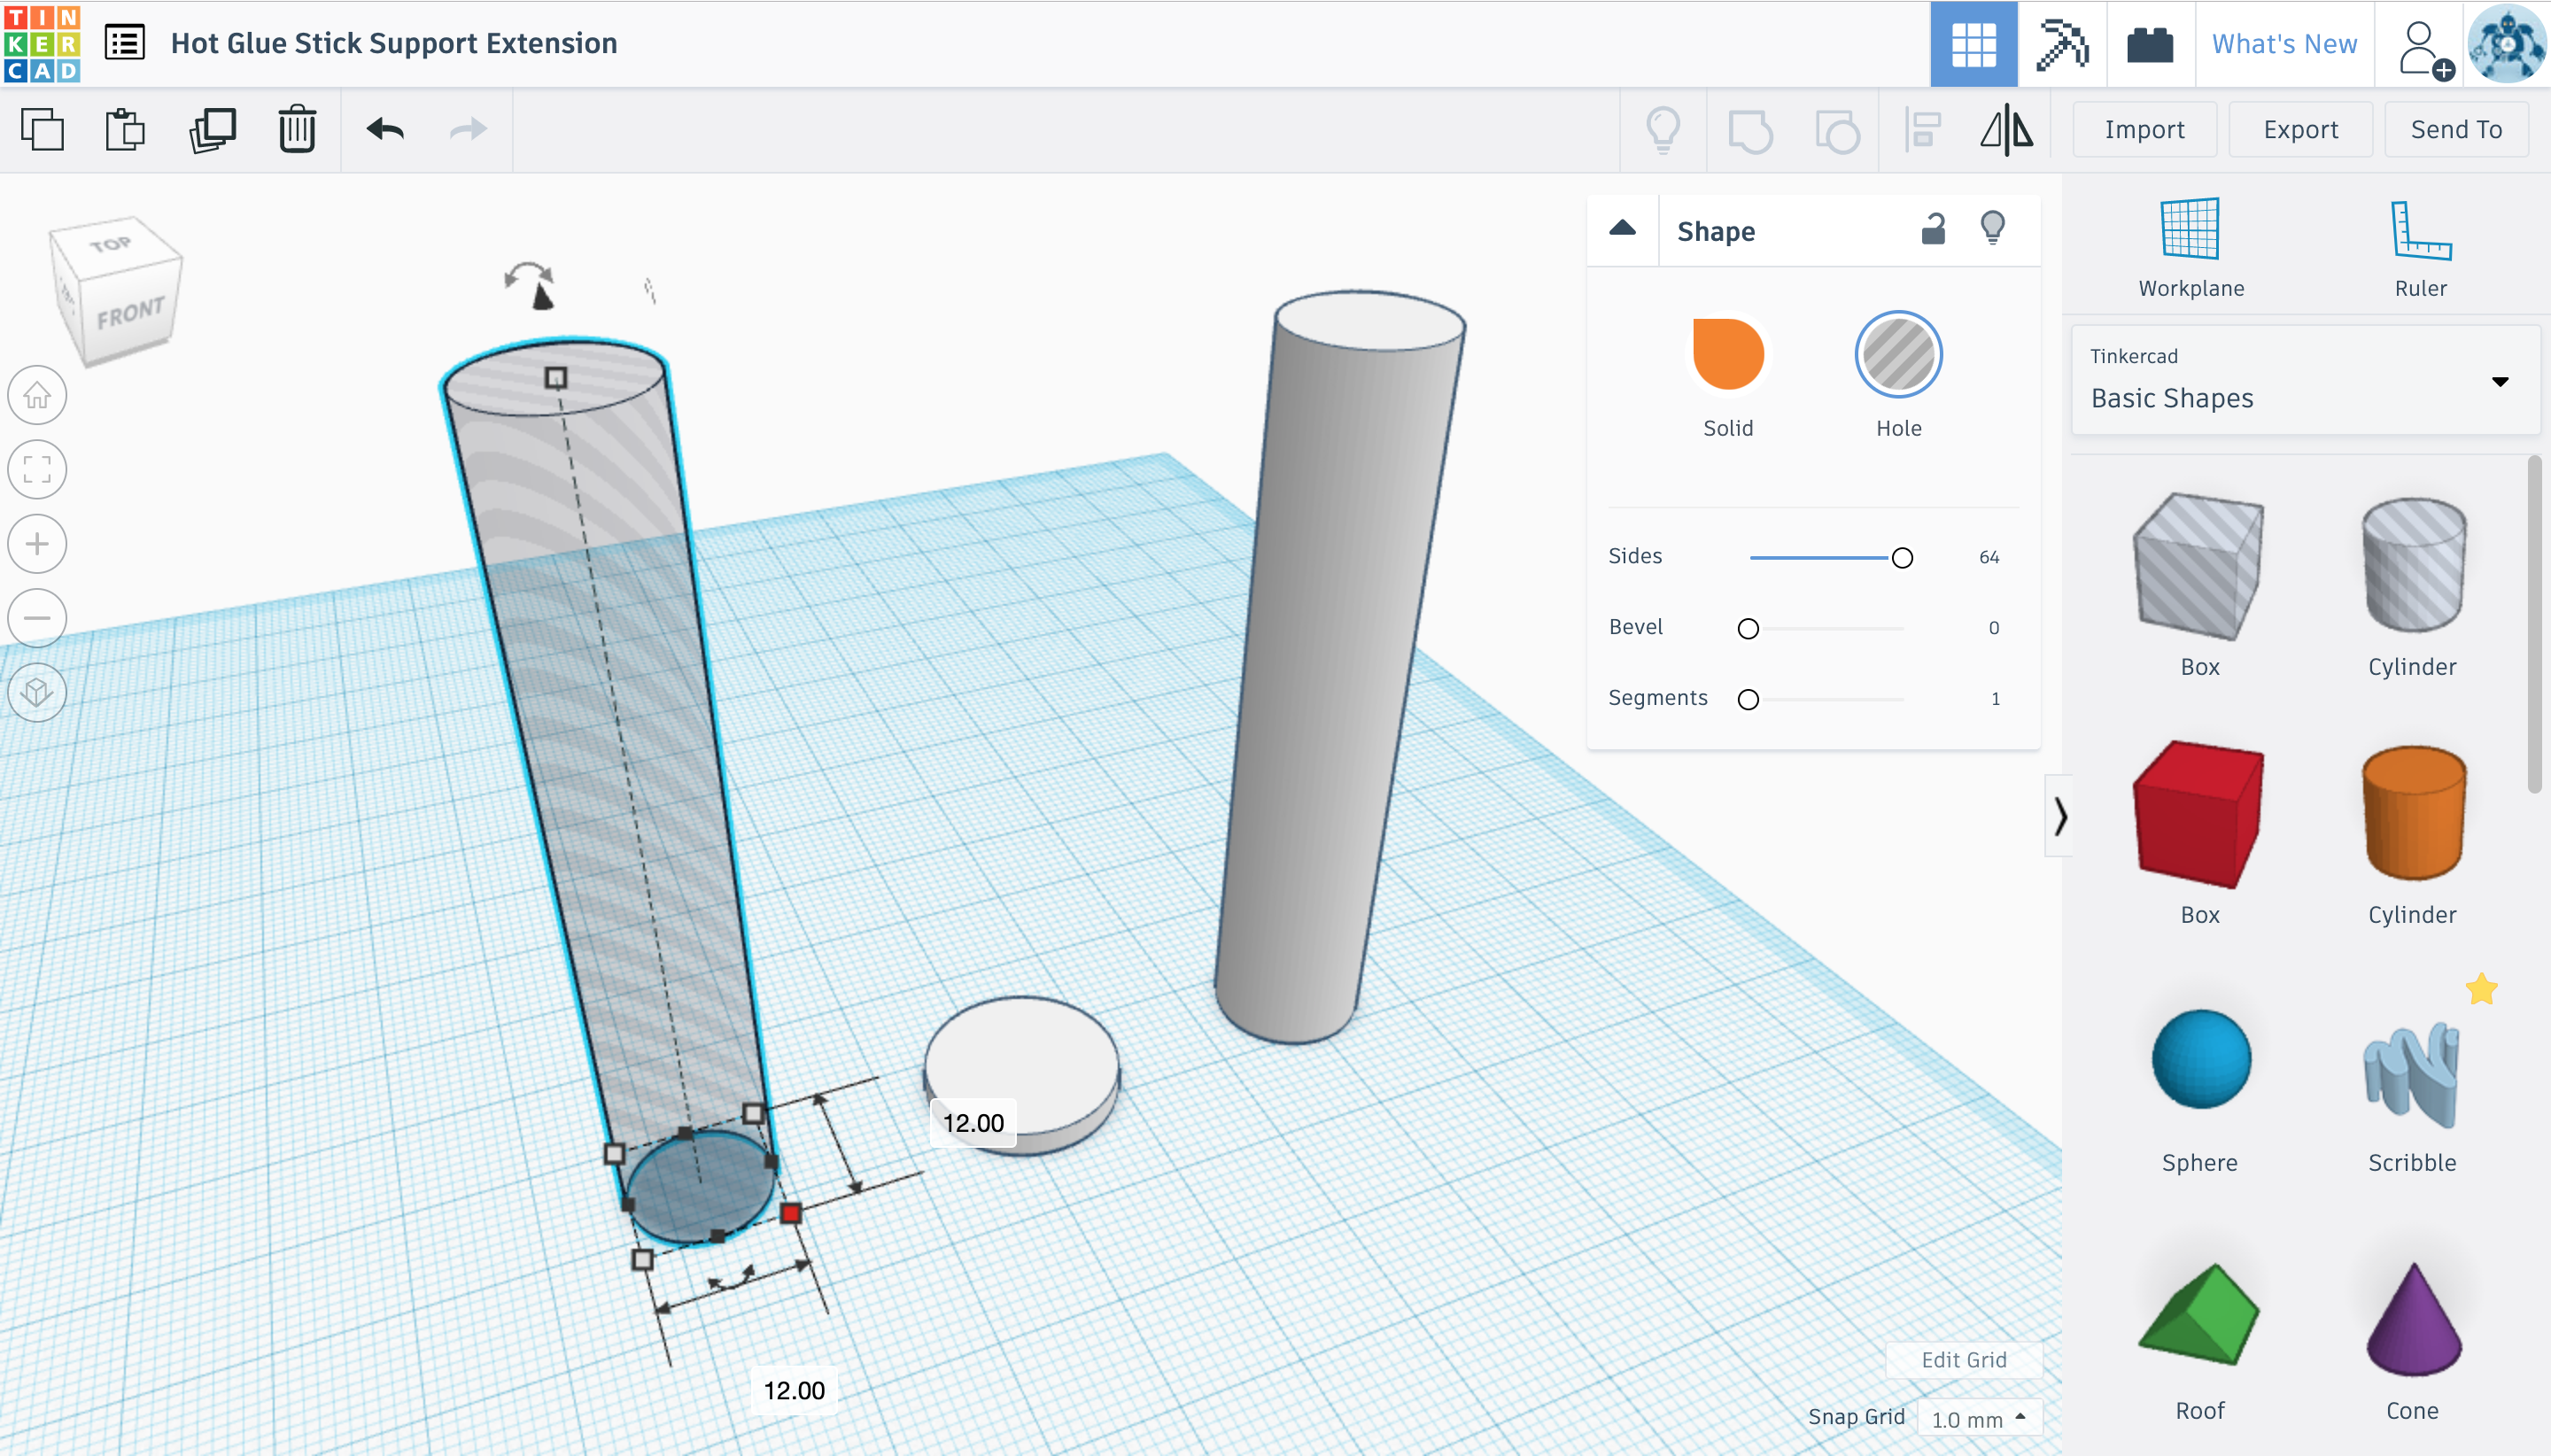Viewport: 2551px width, 1456px height.
Task: Collapse the Shape panel arrow
Action: 1622,229
